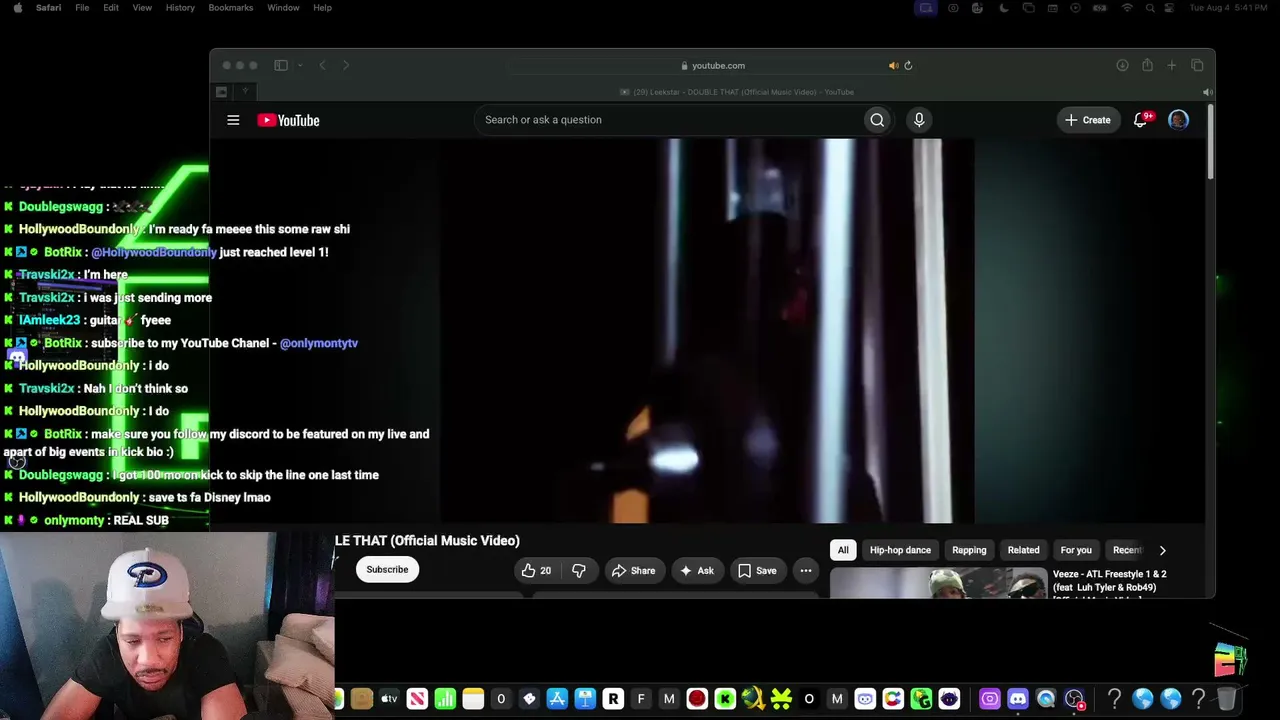This screenshot has height=720, width=1280.
Task: Open the App Store from the Dock
Action: (x=557, y=699)
